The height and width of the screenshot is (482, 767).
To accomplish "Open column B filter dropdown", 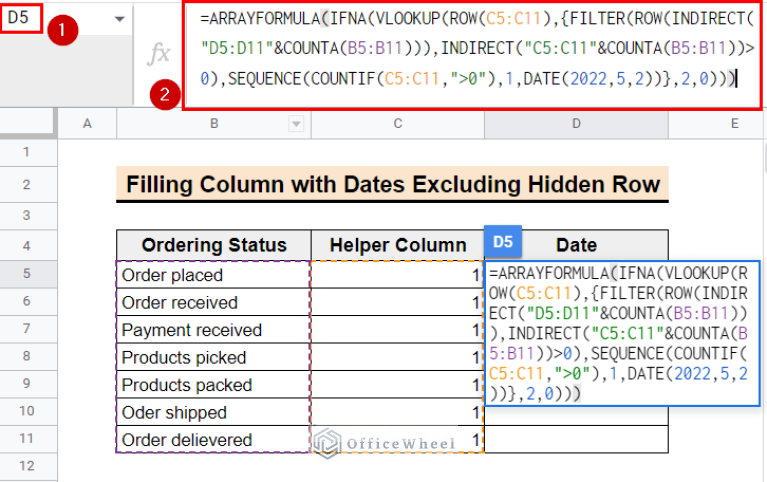I will [296, 124].
